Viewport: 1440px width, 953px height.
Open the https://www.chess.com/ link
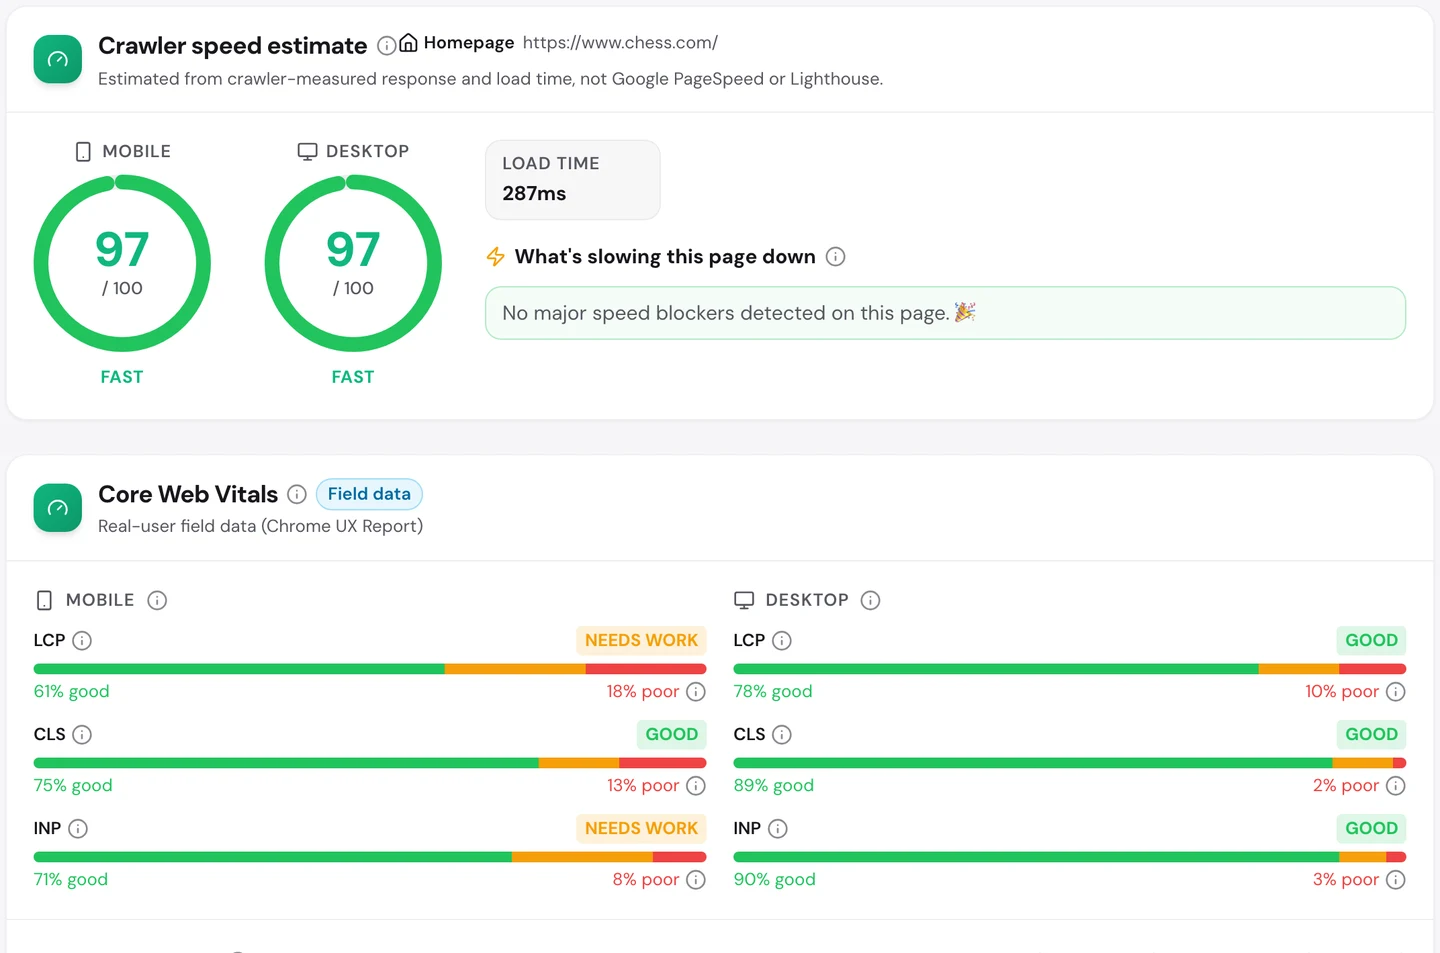pos(620,43)
